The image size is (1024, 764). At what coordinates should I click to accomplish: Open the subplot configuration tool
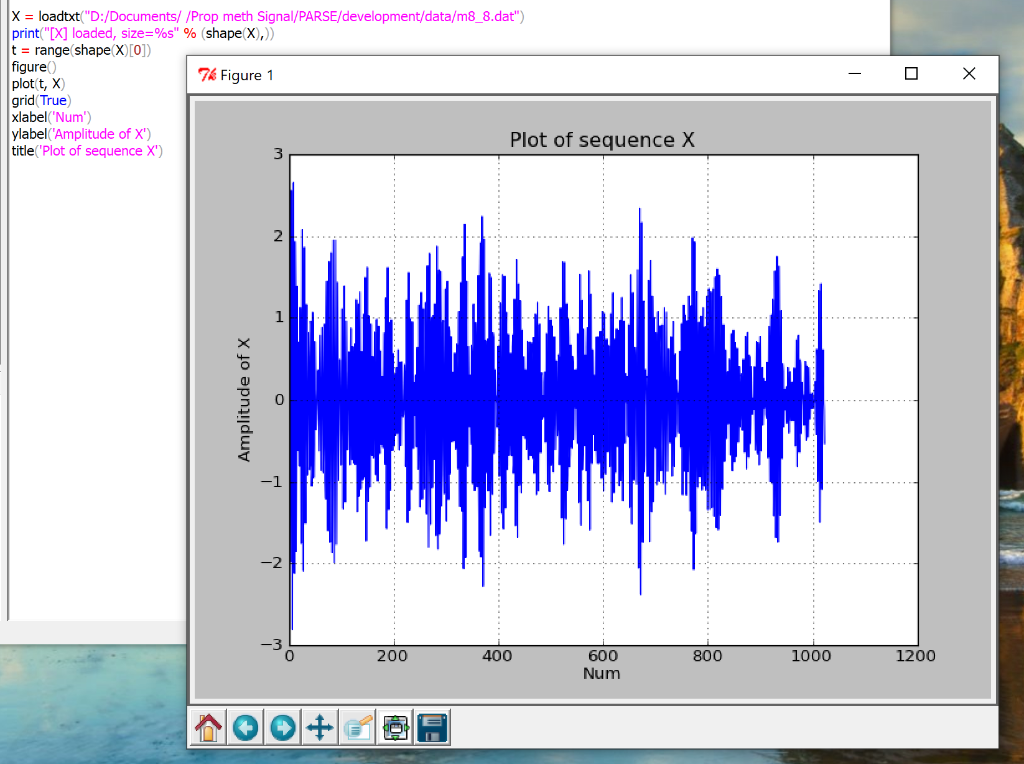point(394,727)
